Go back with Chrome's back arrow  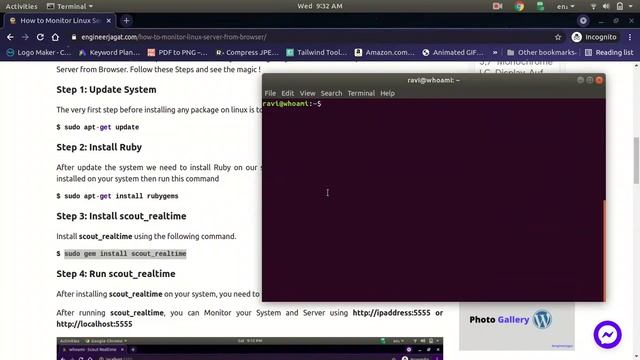click(10, 37)
